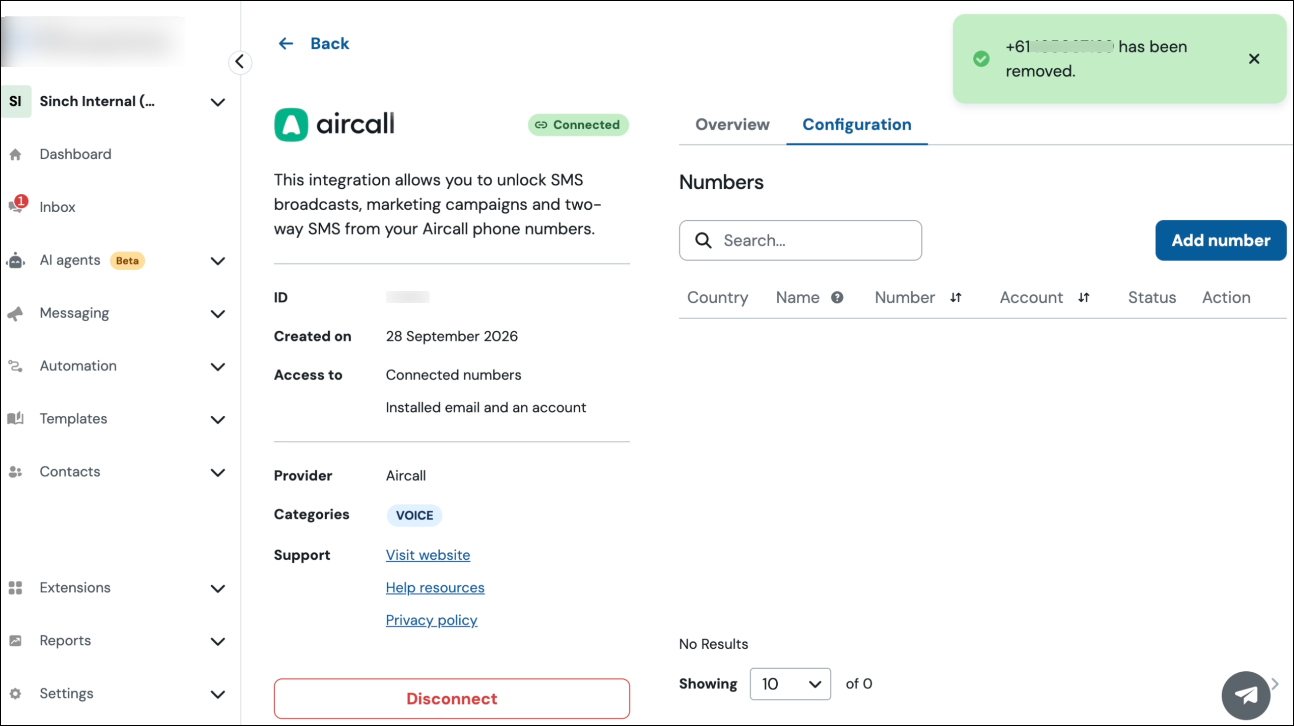Switch to the Overview tab
The height and width of the screenshot is (726, 1294).
[x=732, y=125]
